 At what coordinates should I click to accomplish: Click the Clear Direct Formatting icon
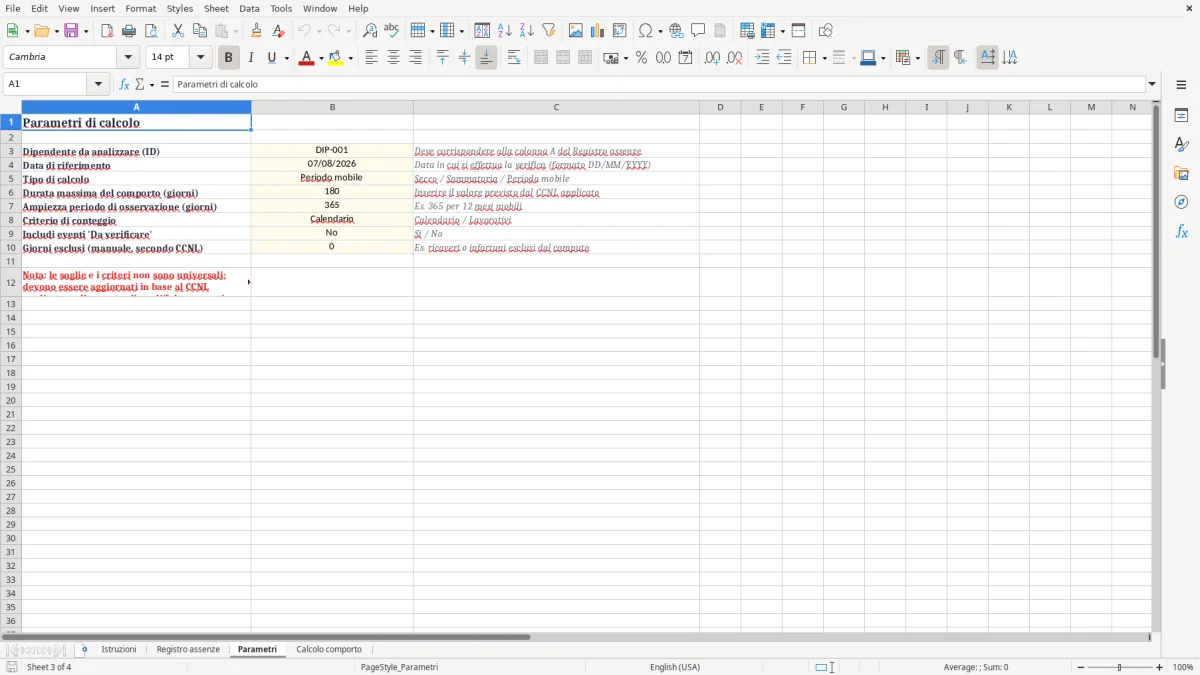[x=278, y=31]
